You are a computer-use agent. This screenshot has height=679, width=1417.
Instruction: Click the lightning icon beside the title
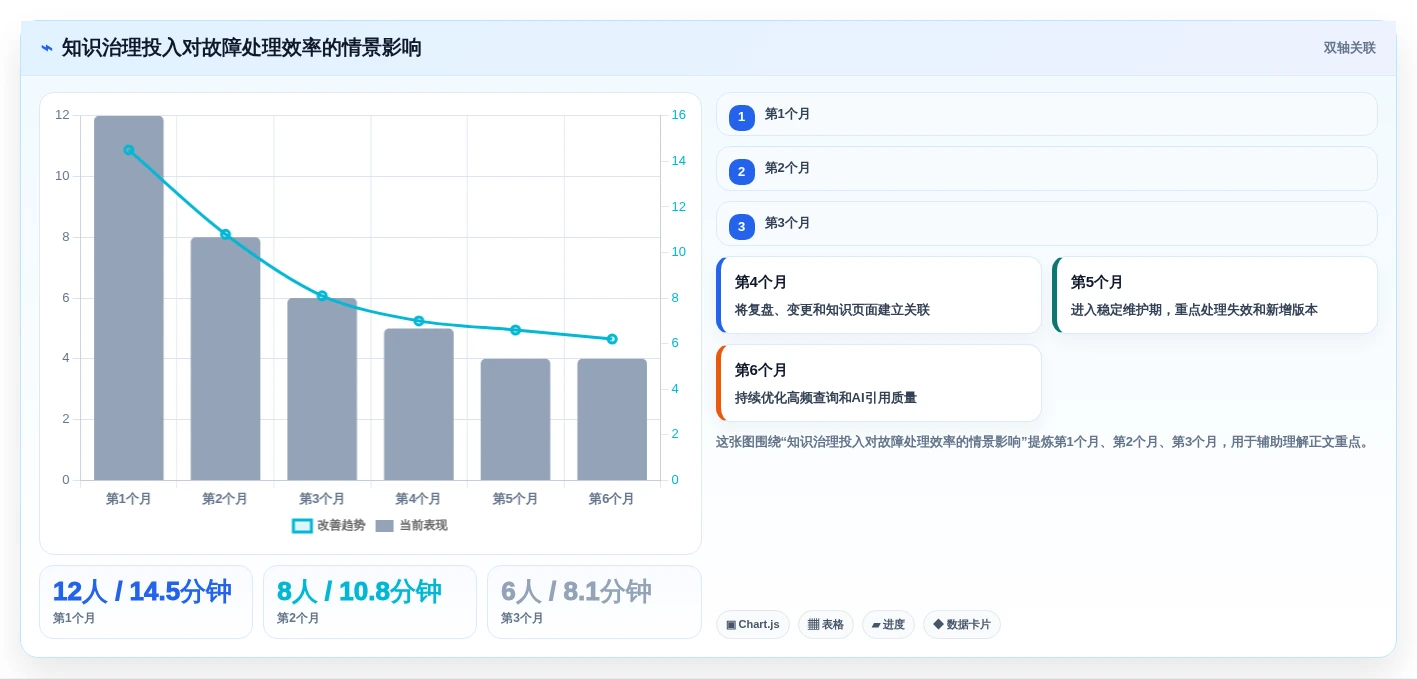click(x=47, y=48)
